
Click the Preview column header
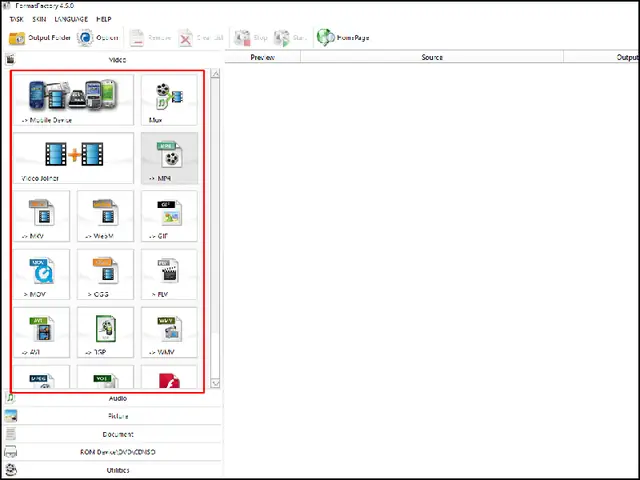(x=262, y=57)
